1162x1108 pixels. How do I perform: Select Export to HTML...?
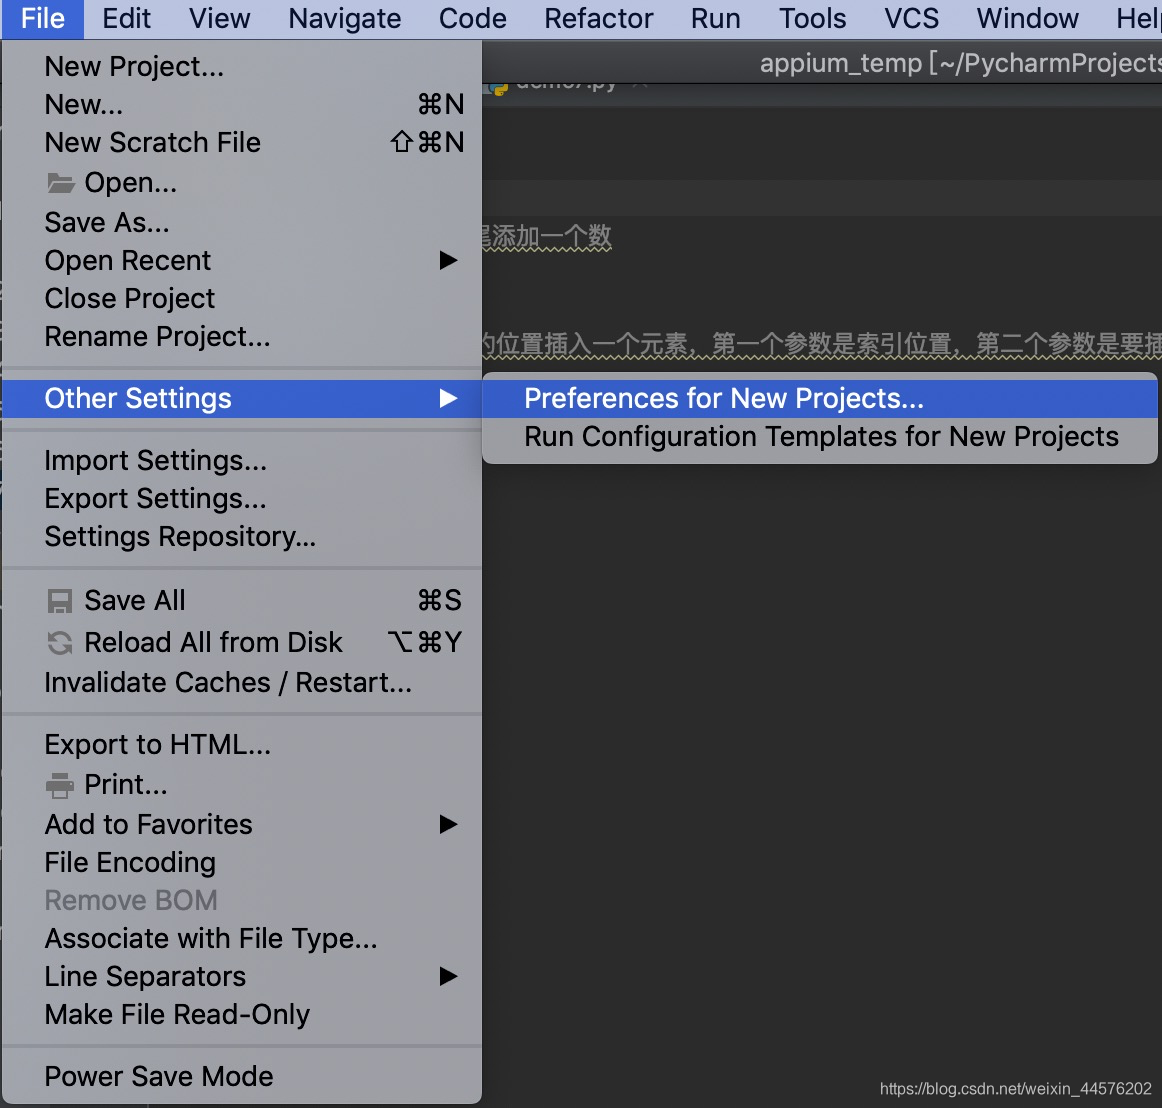242,744
